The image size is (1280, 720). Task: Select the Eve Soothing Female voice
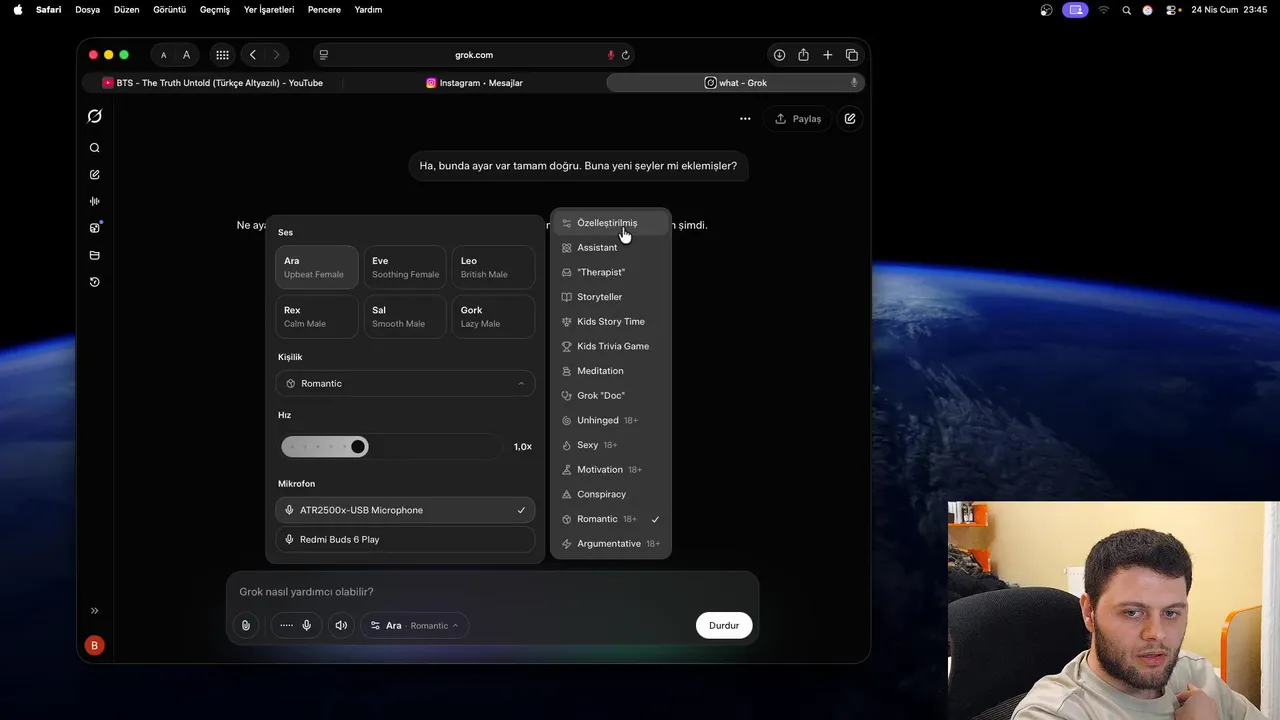click(x=405, y=267)
